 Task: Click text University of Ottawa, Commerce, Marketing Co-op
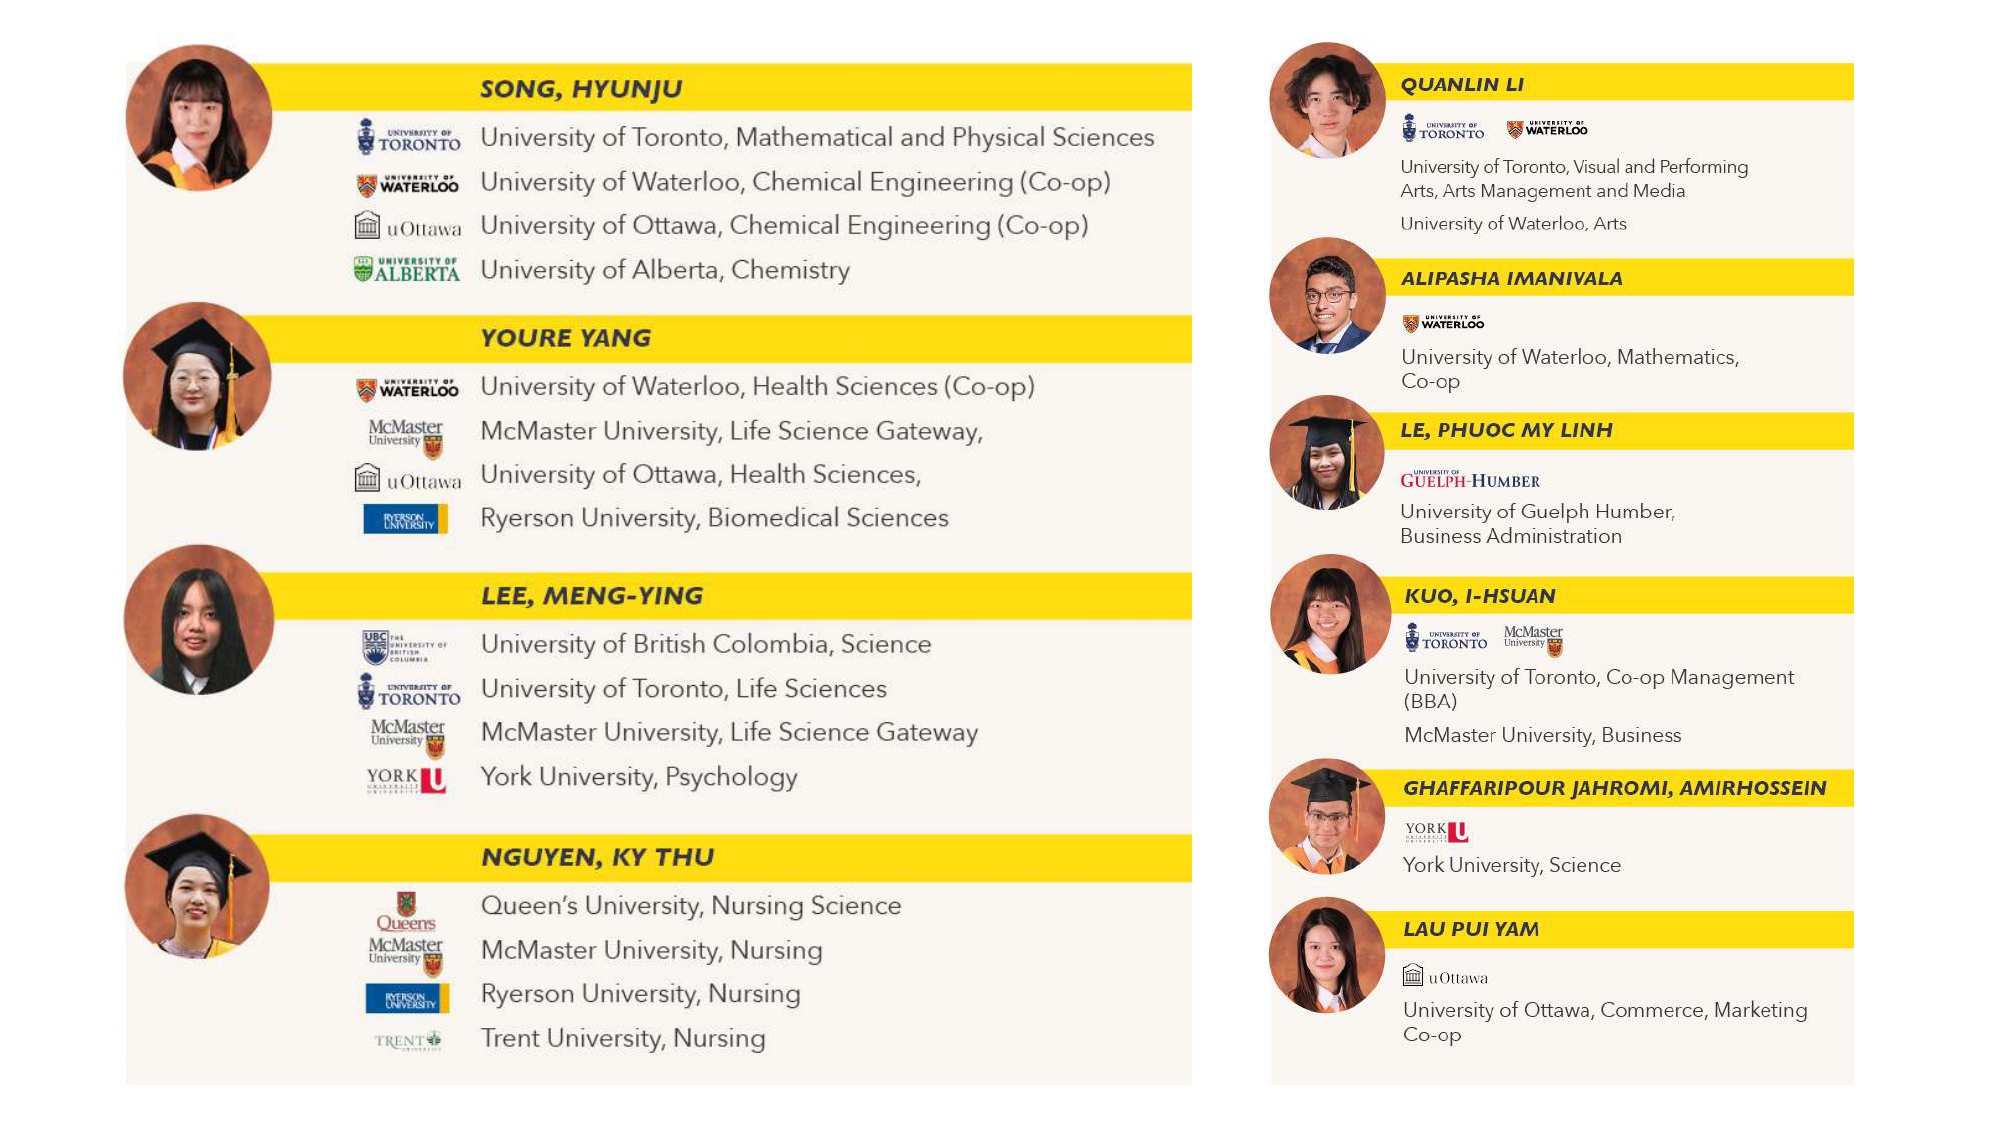coord(1605,1022)
